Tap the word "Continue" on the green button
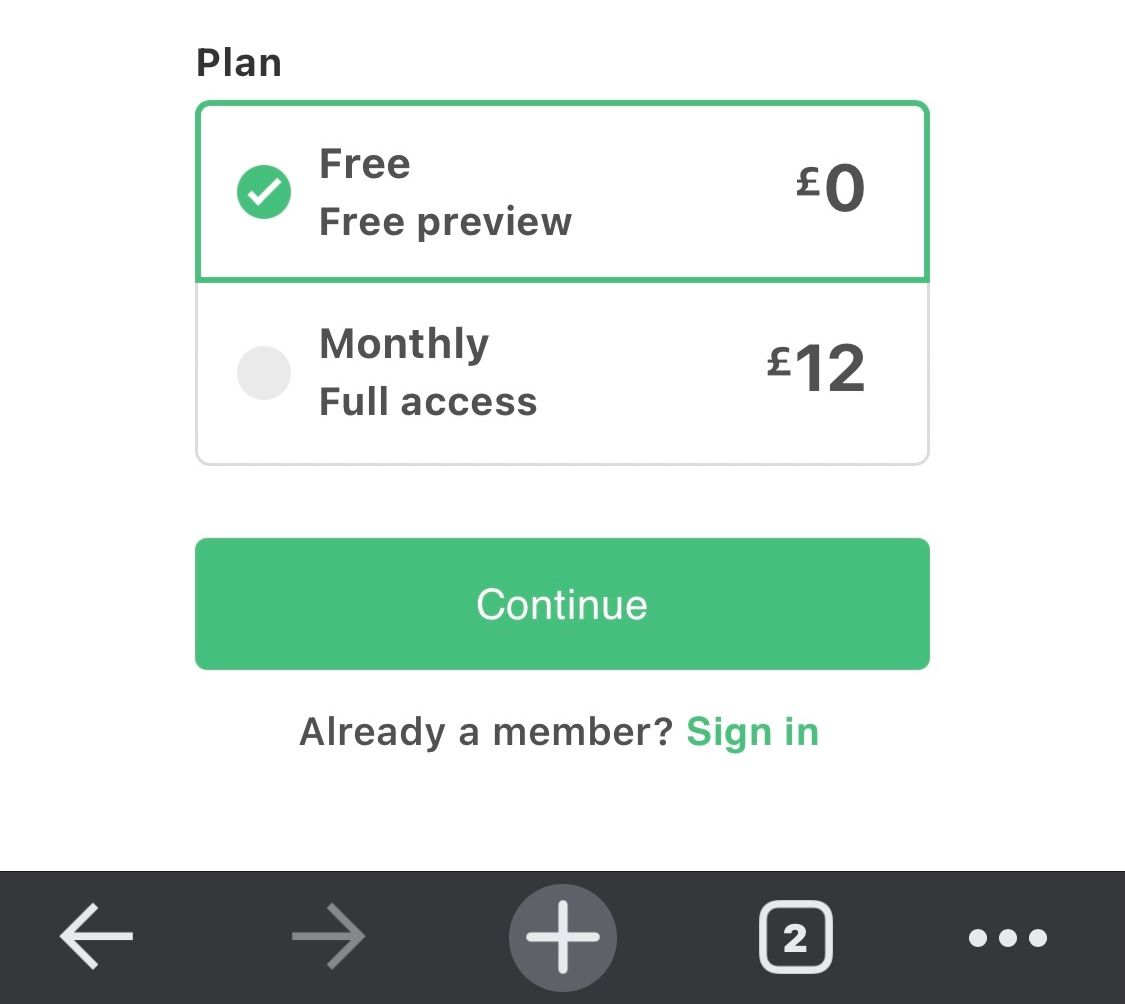The width and height of the screenshot is (1125, 1004). click(562, 604)
